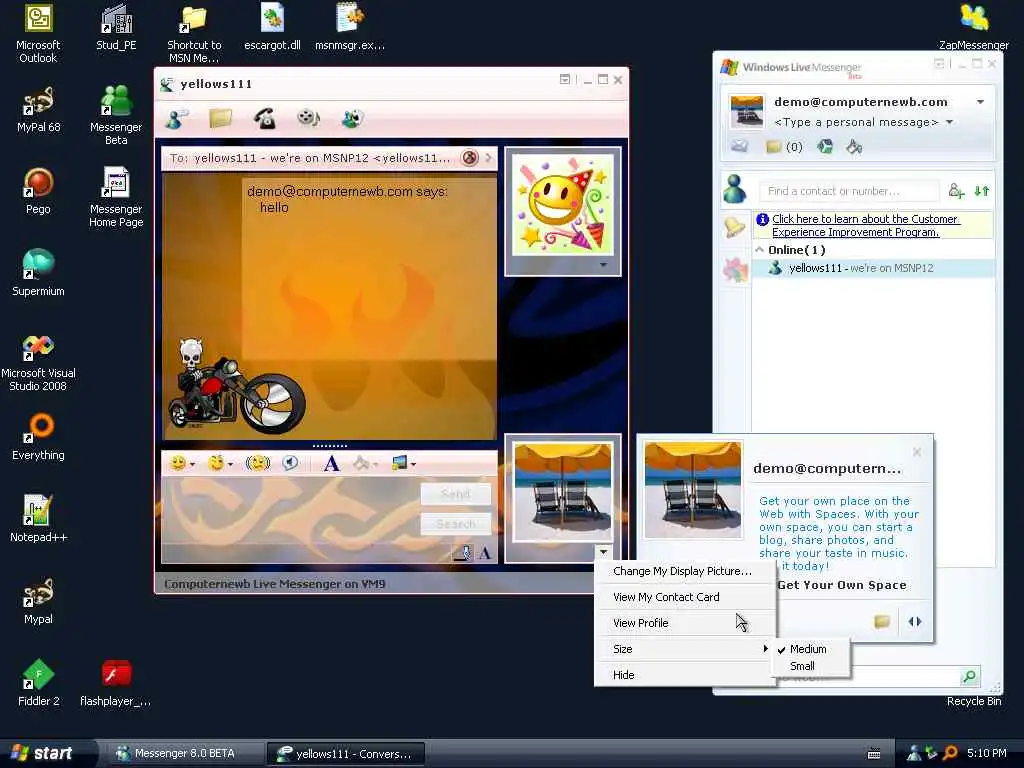The width and height of the screenshot is (1024, 768).
Task: Click the Send button
Action: click(x=455, y=494)
